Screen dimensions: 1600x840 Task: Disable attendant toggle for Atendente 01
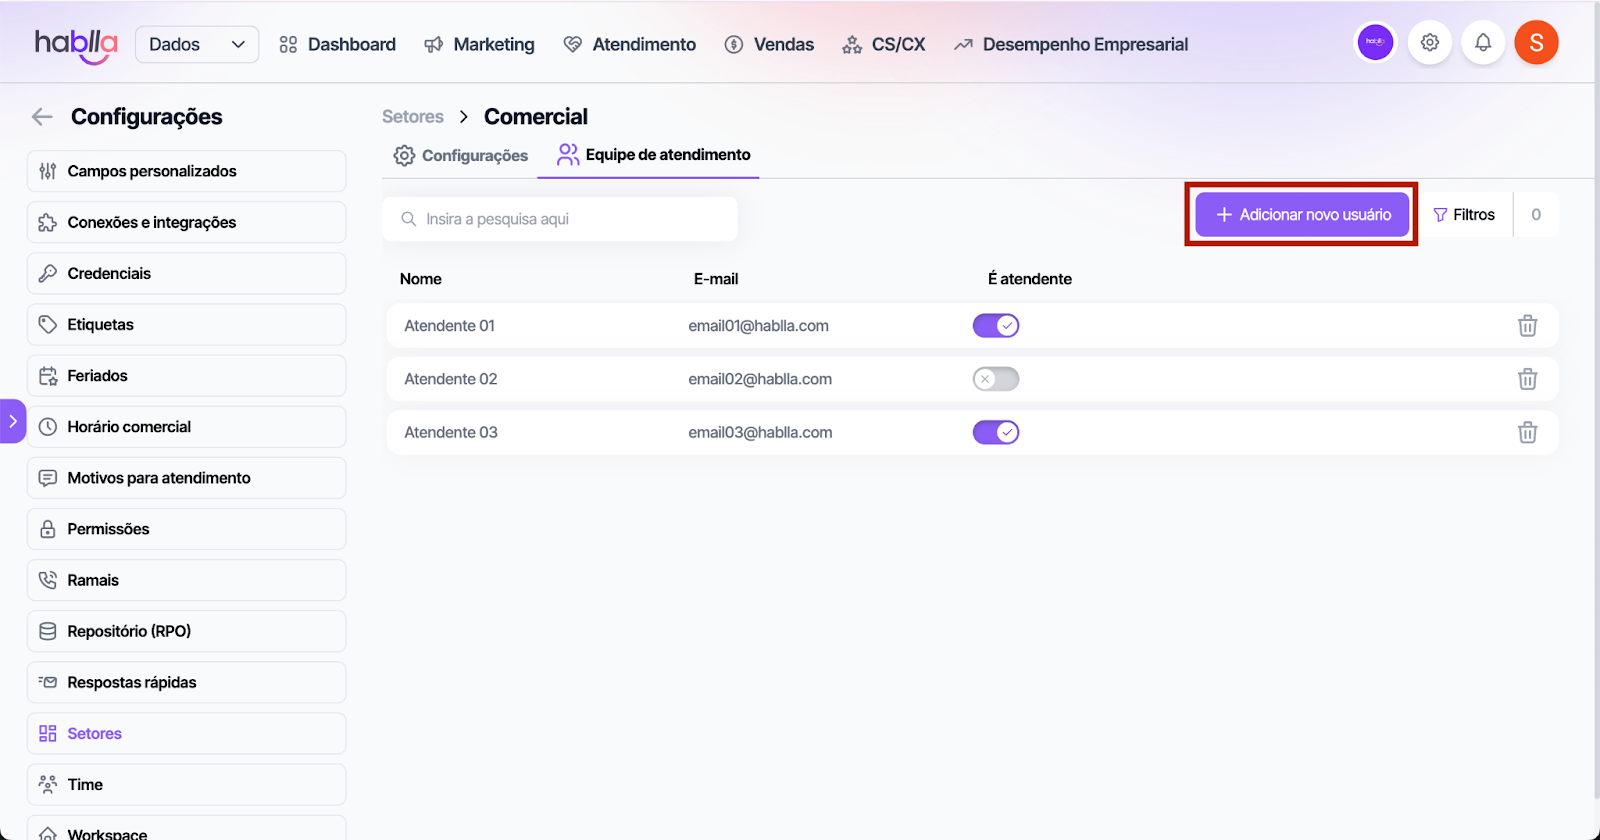995,326
